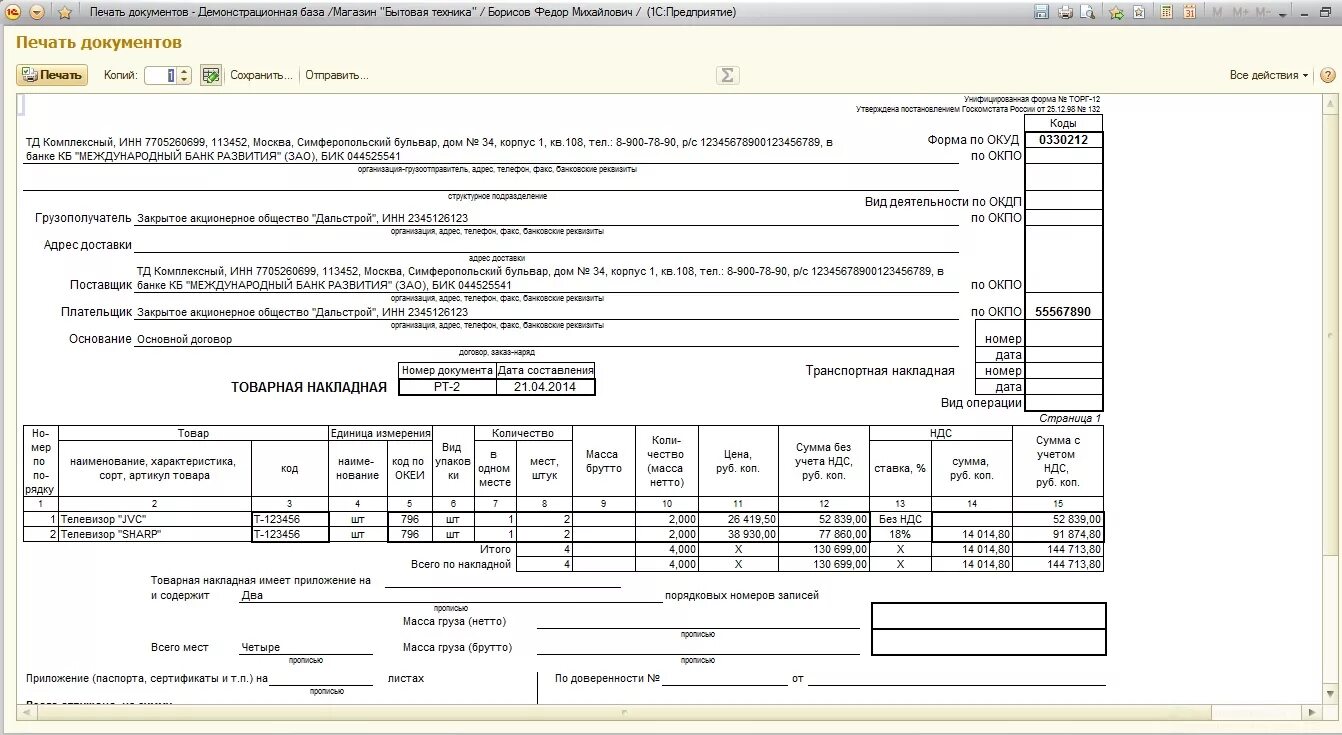Select SHARP row sum cell 77 860,00
The image size is (1342, 735).
(x=824, y=534)
